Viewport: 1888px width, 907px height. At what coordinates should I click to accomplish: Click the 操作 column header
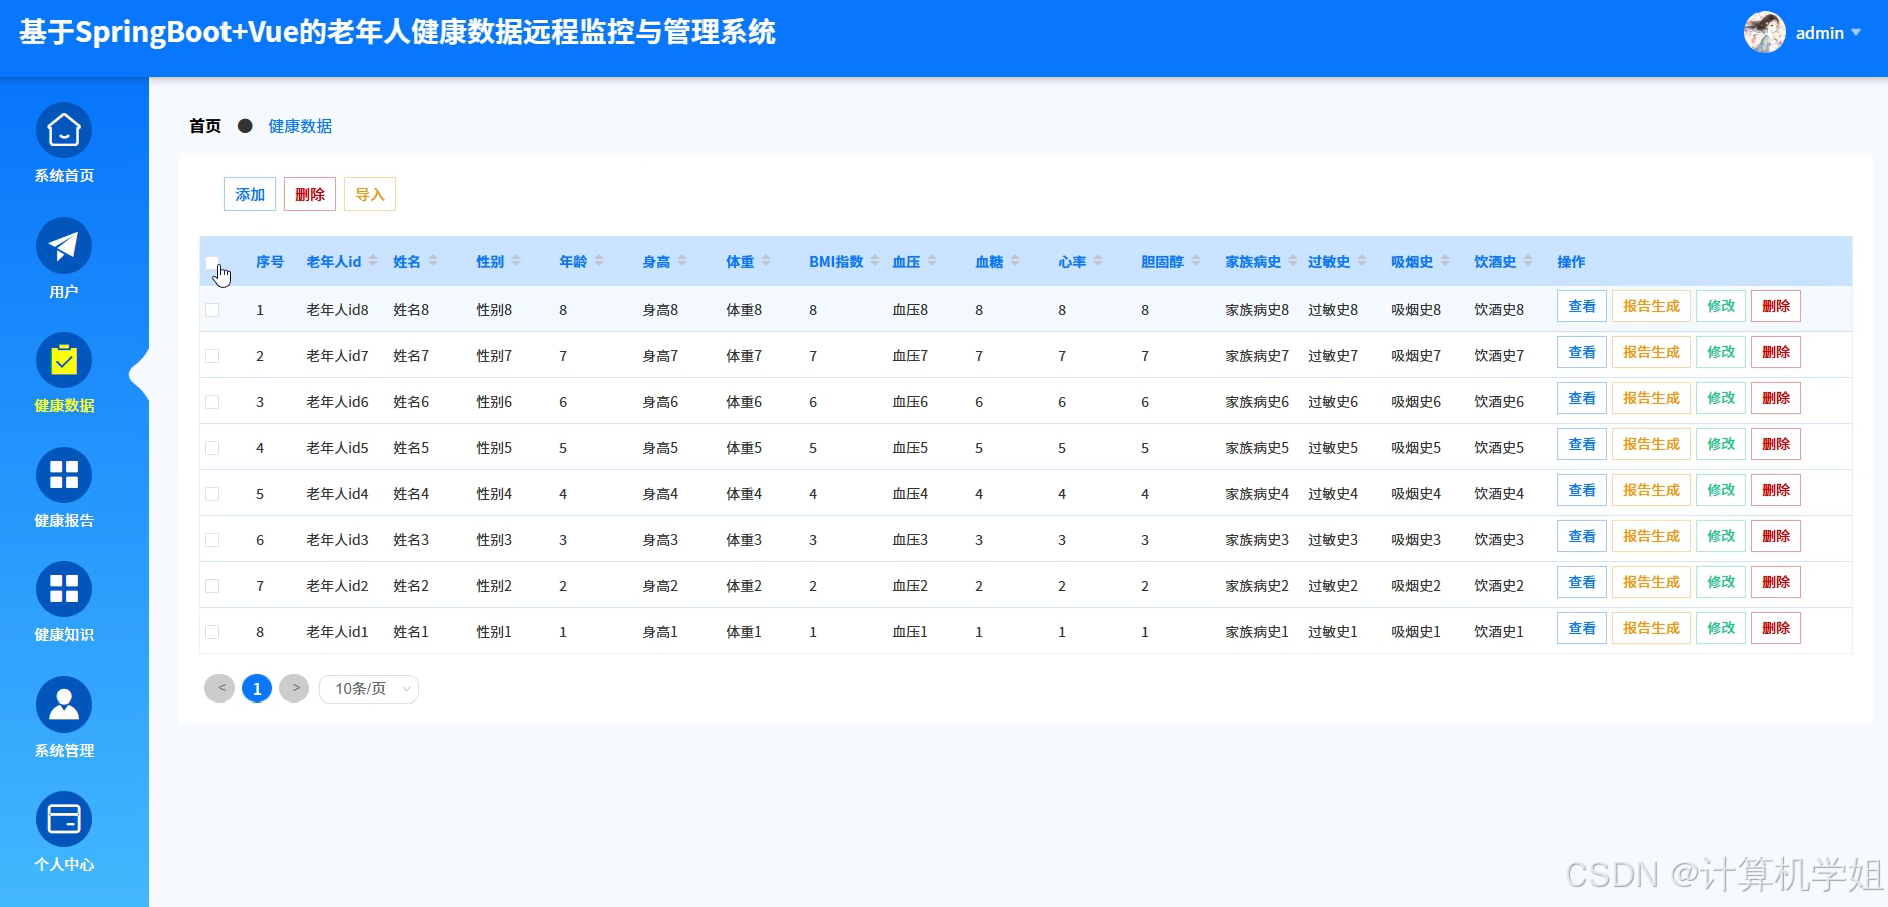1571,261
